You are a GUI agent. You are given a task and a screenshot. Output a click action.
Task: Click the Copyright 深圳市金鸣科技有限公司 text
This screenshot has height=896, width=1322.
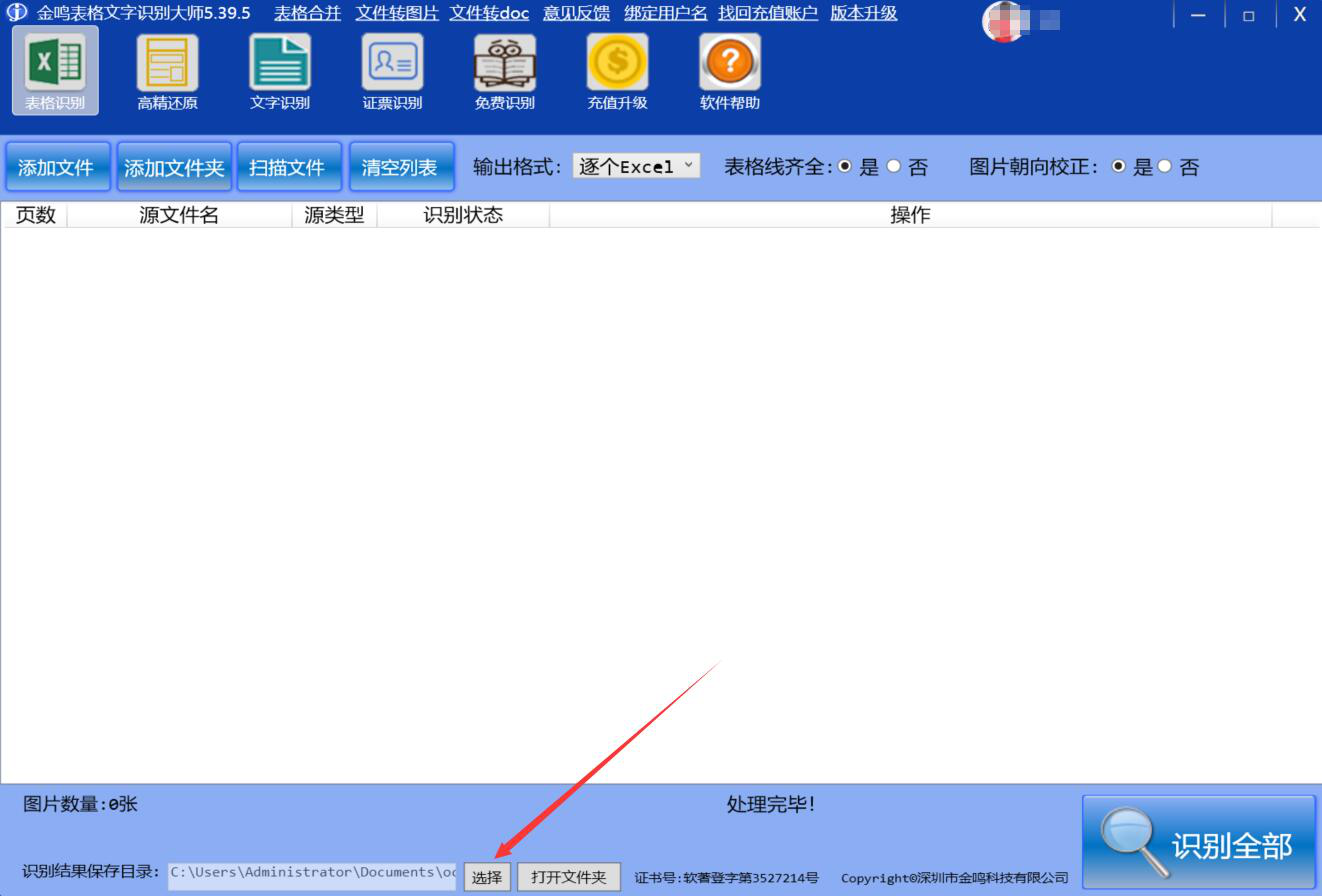click(x=955, y=878)
